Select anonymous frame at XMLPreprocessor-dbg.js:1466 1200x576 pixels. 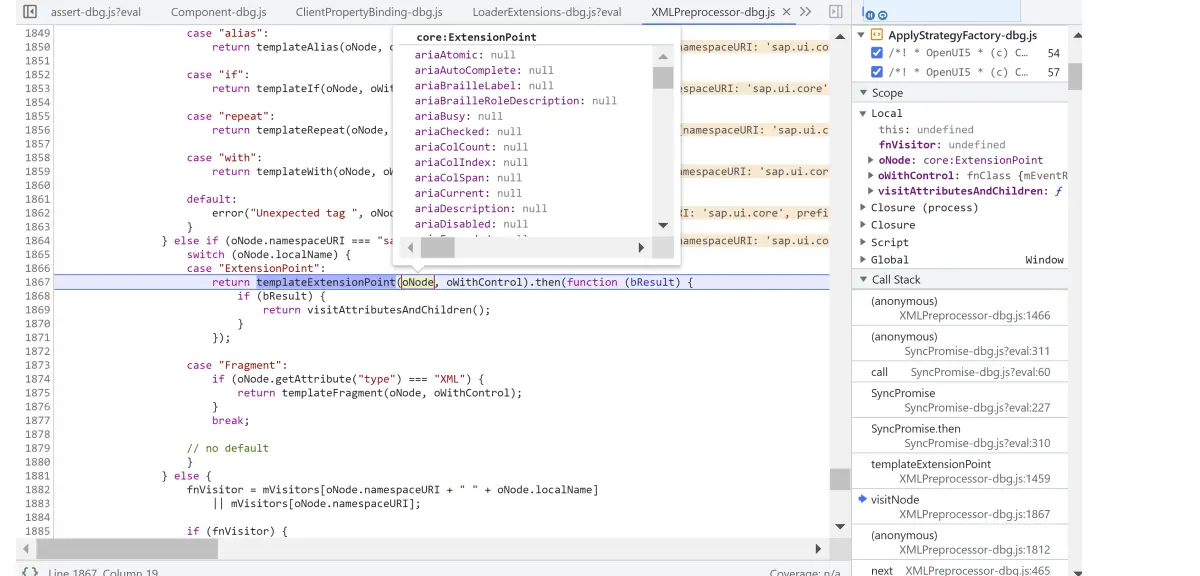(x=960, y=308)
